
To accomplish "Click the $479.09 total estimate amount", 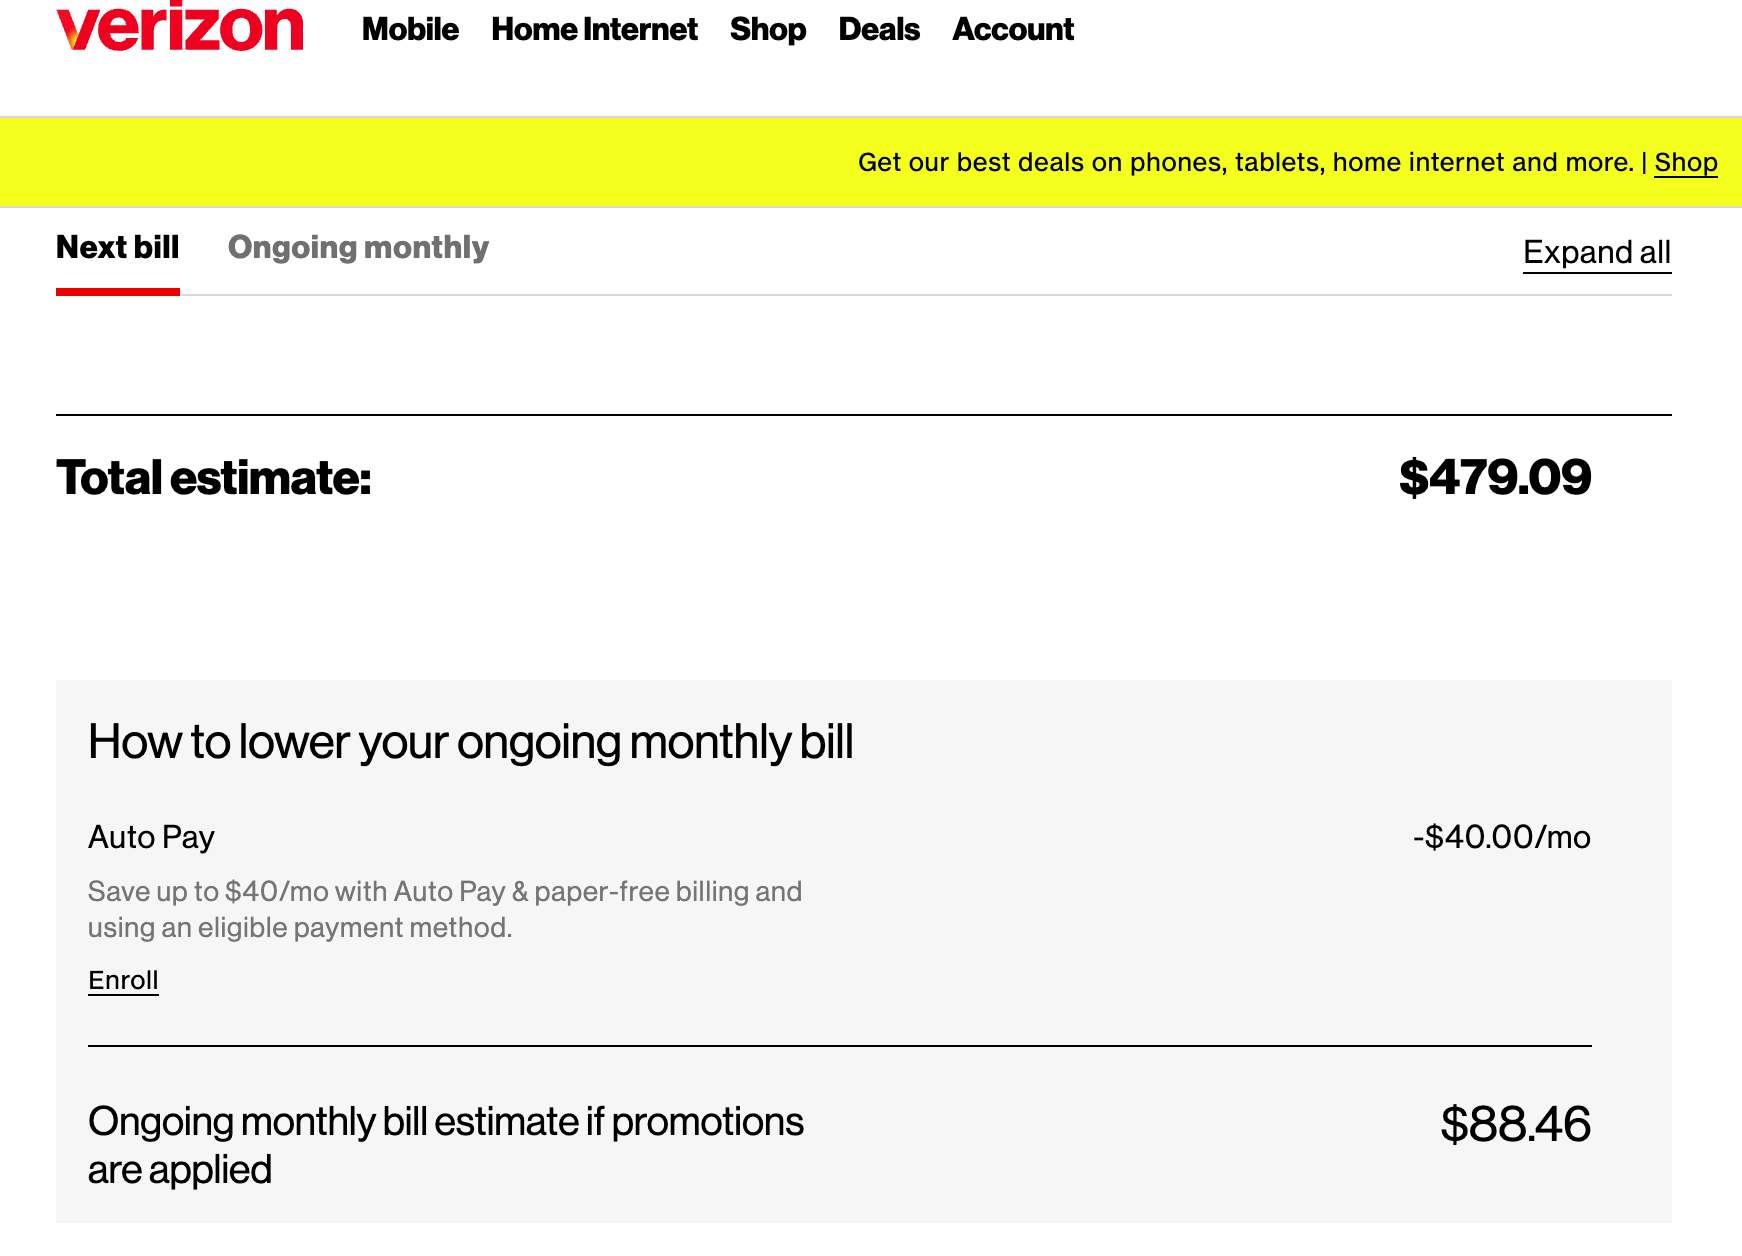I will pyautogui.click(x=1494, y=477).
